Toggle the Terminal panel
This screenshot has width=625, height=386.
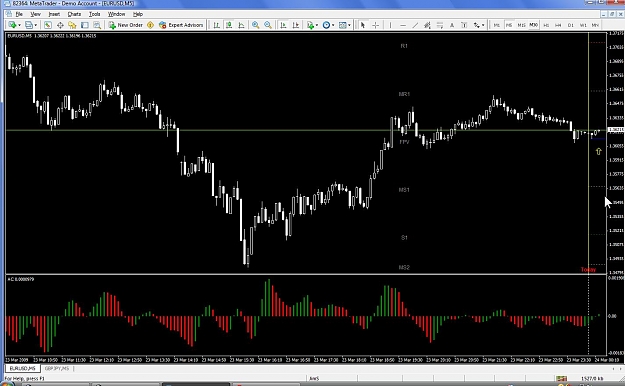(85, 25)
